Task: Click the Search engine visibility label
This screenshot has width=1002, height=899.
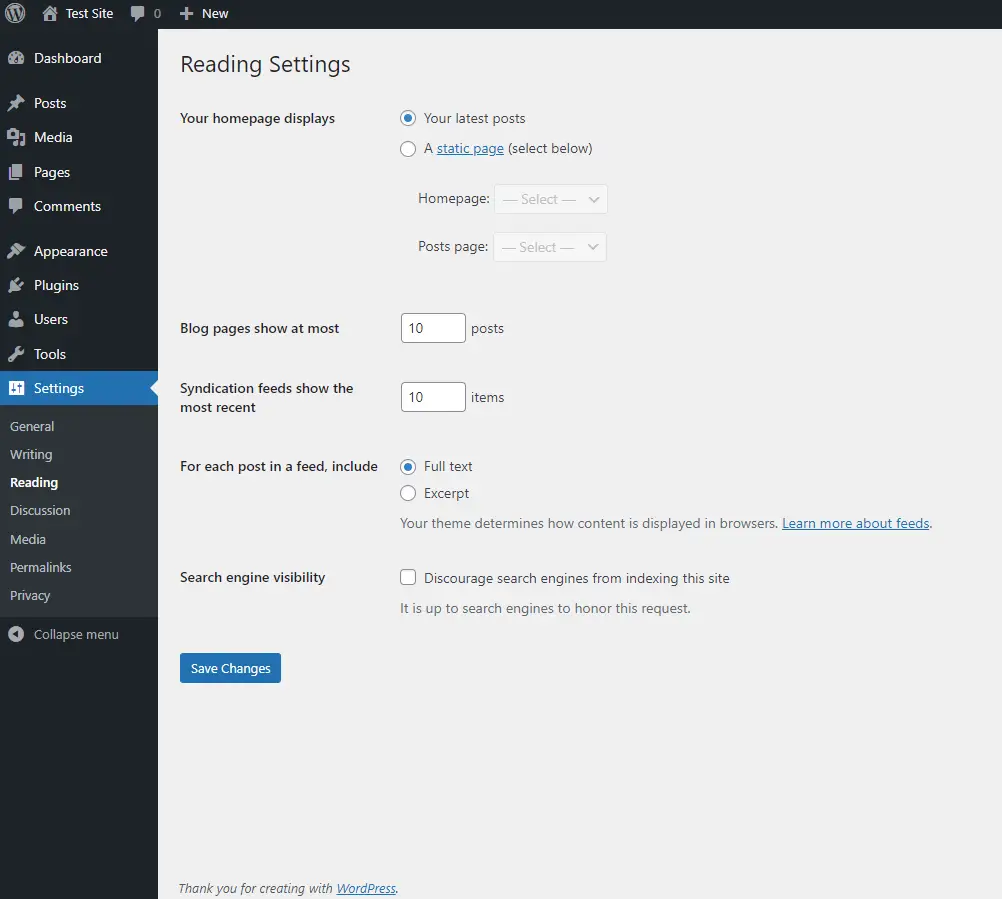Action: pyautogui.click(x=252, y=578)
